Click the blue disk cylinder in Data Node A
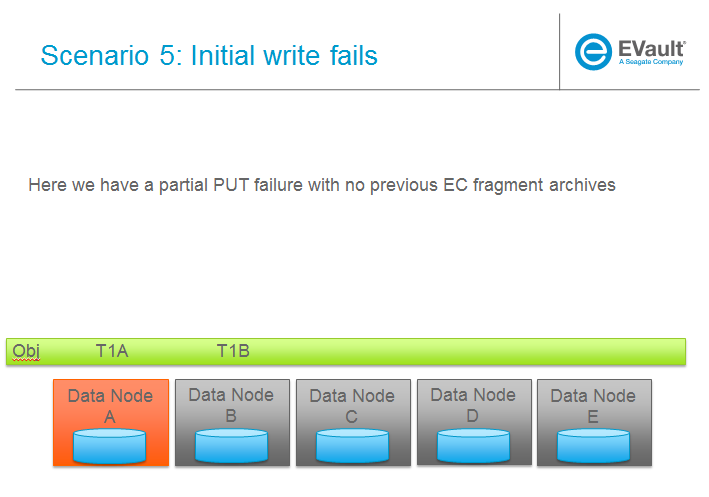709x497 pixels. pos(110,445)
